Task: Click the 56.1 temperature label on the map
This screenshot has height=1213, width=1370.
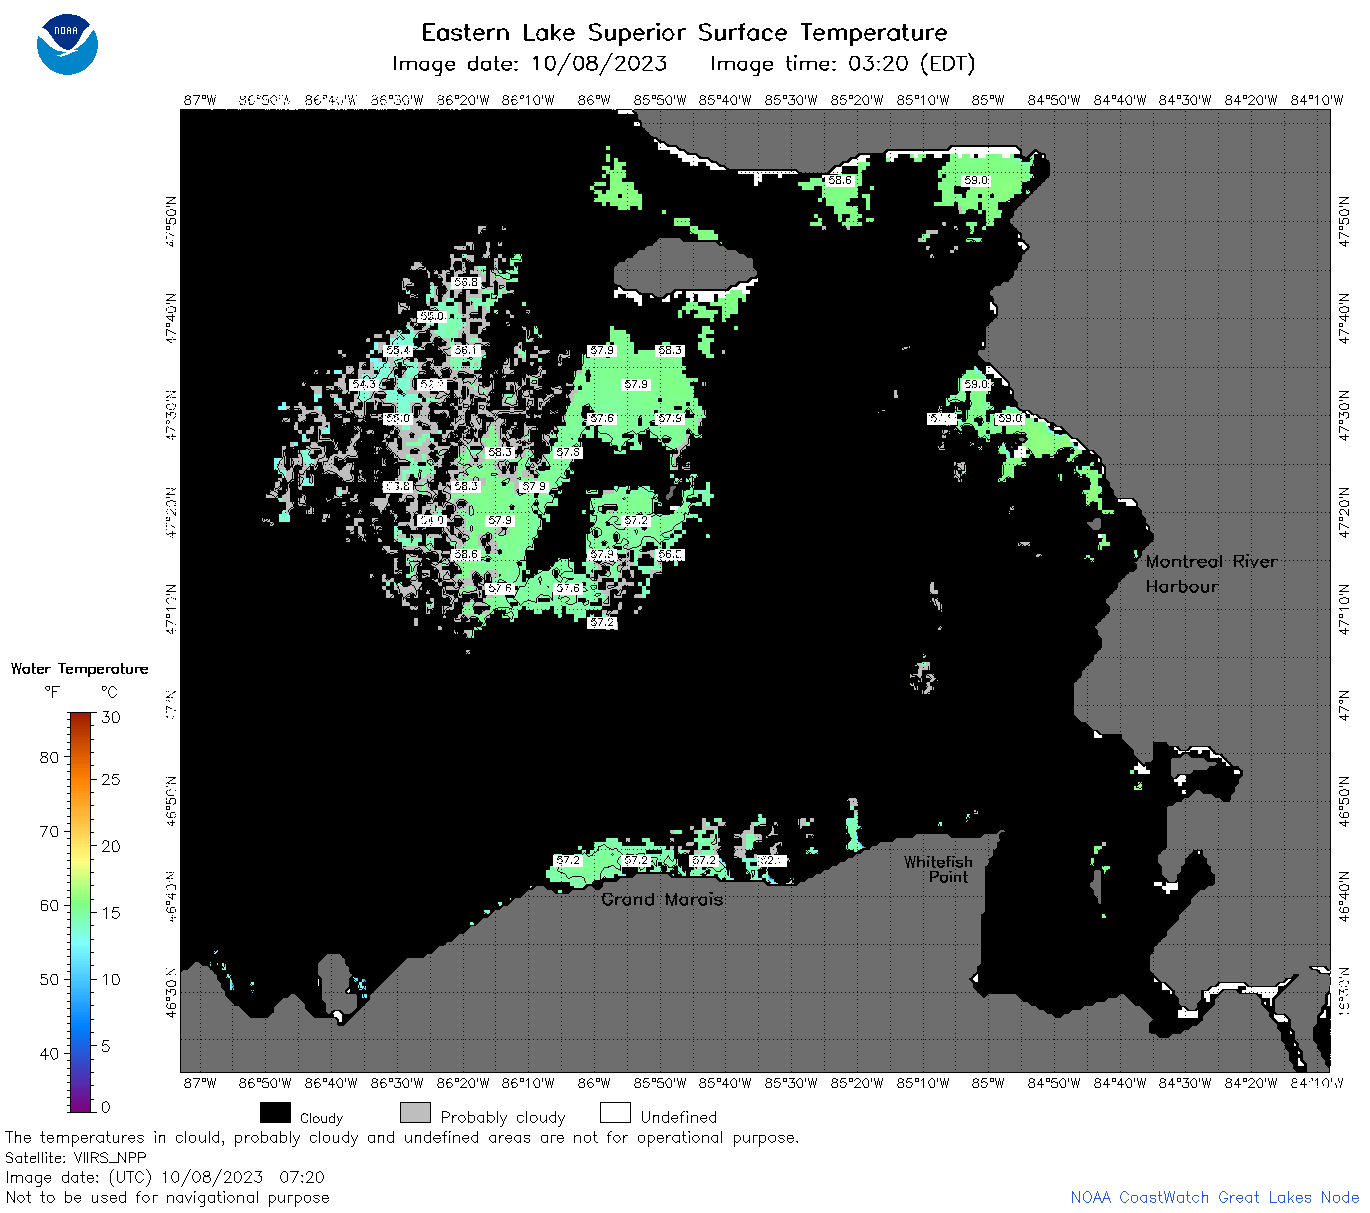Action: [x=465, y=350]
